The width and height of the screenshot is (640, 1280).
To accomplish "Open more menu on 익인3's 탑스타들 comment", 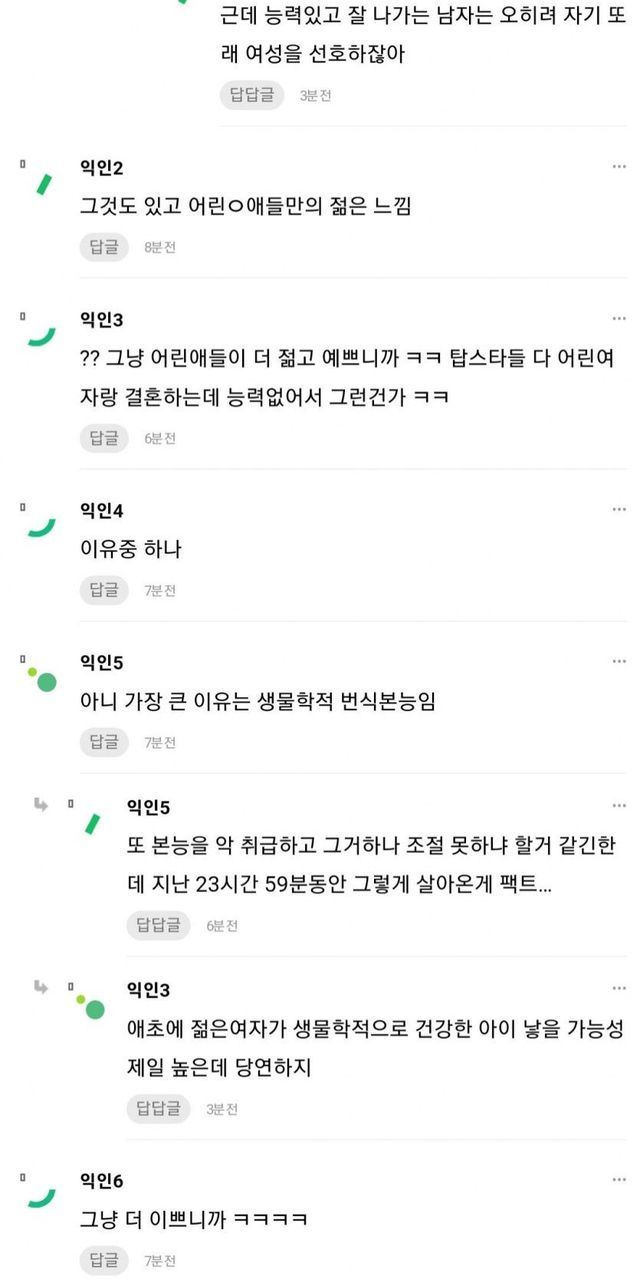I will pos(619,319).
